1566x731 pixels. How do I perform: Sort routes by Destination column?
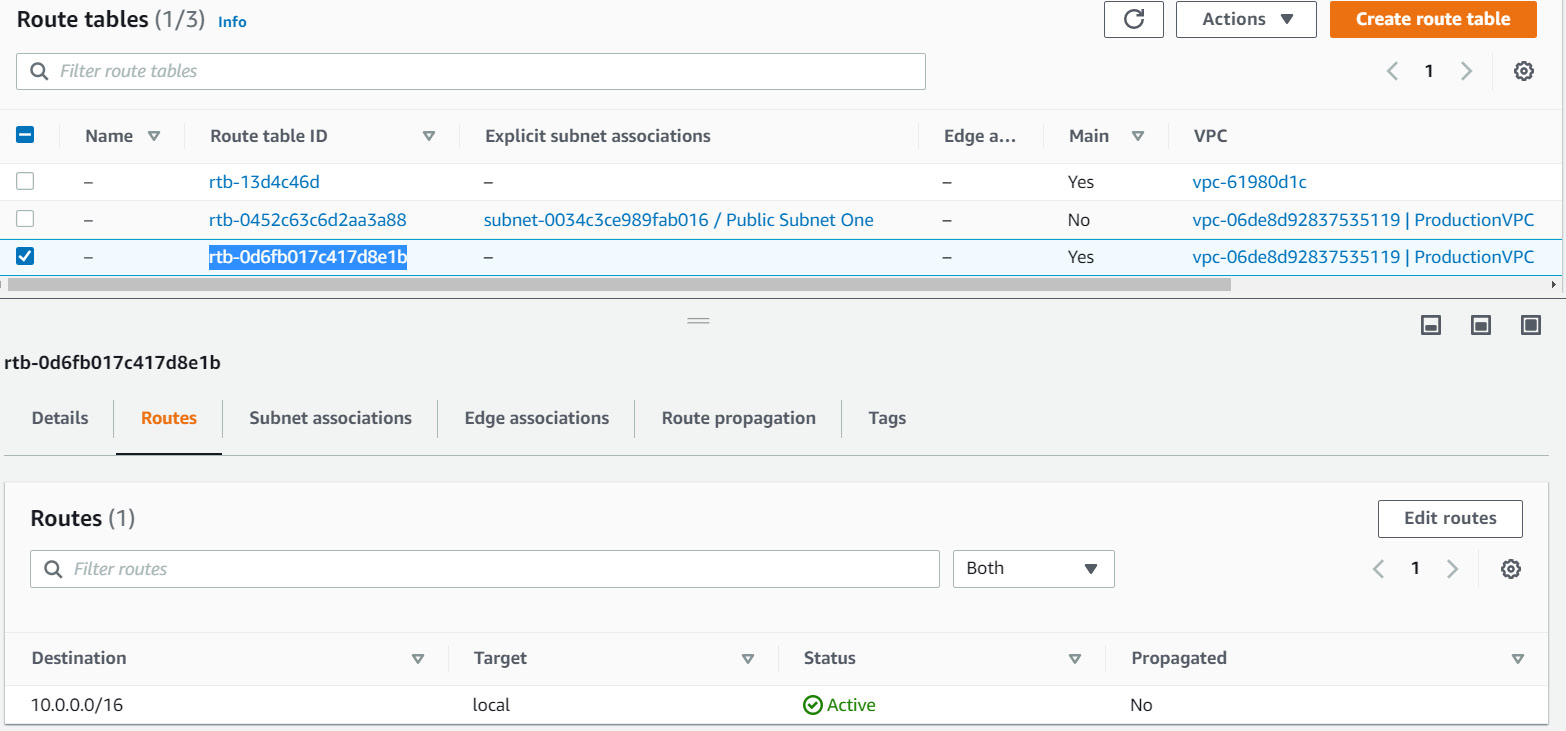(418, 658)
